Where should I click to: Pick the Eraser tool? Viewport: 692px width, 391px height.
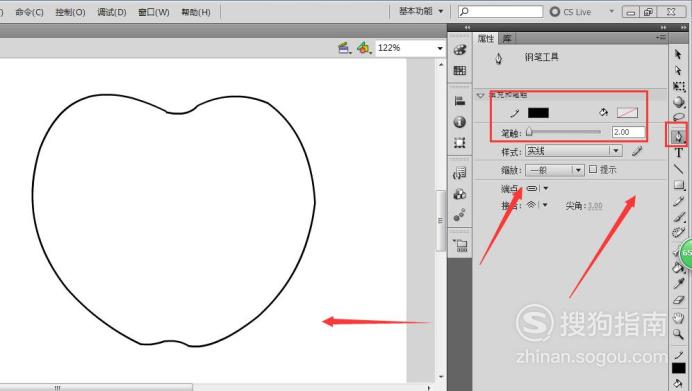click(678, 301)
